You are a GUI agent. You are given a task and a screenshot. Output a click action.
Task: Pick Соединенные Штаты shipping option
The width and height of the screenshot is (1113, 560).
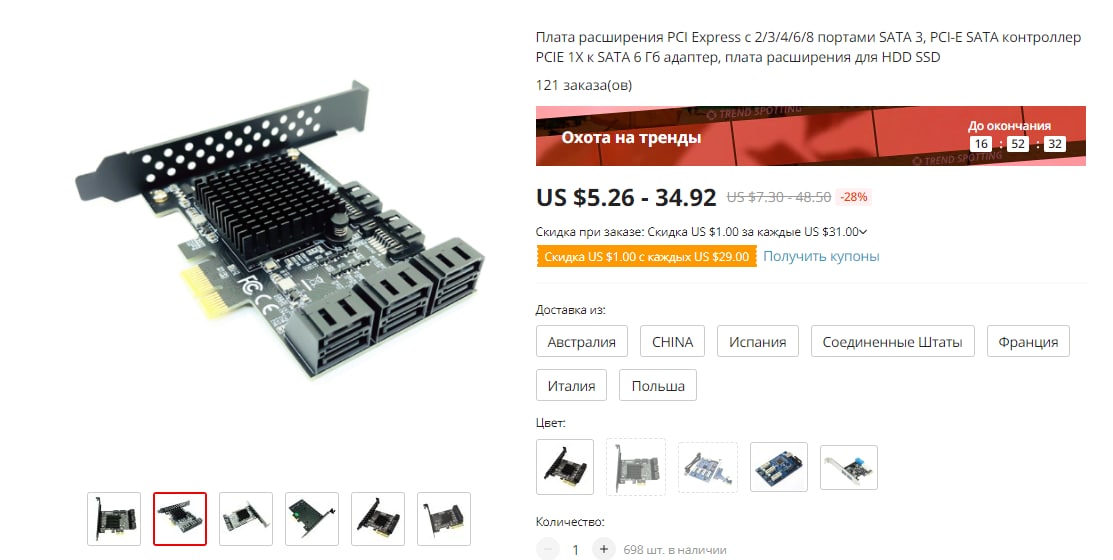892,341
